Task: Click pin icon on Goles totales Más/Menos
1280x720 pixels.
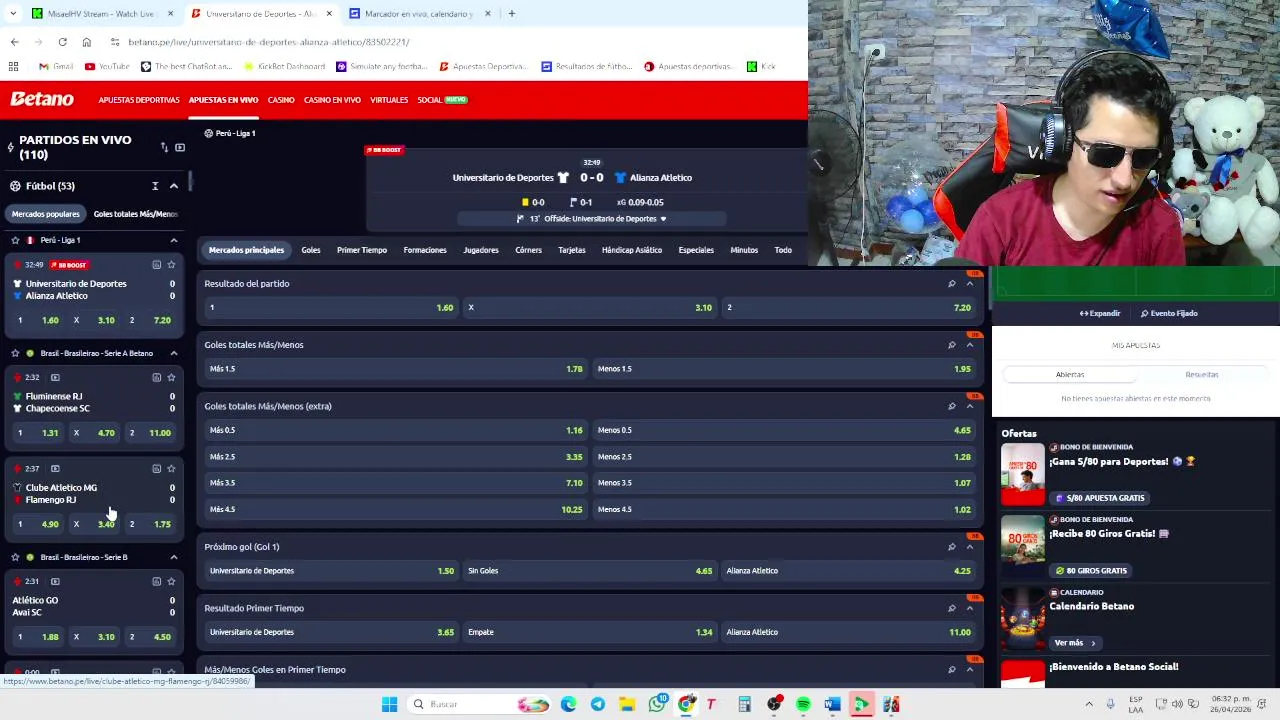Action: [x=951, y=345]
